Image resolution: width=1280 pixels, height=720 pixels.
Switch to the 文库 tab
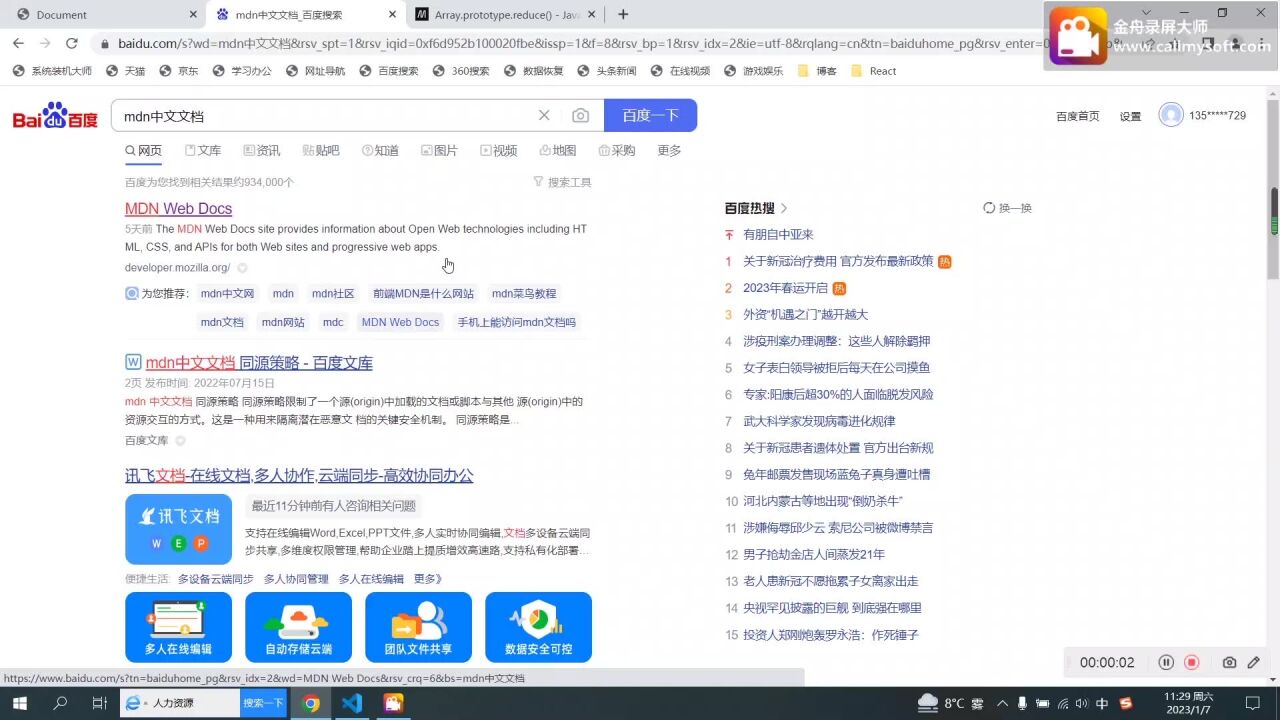click(x=203, y=151)
